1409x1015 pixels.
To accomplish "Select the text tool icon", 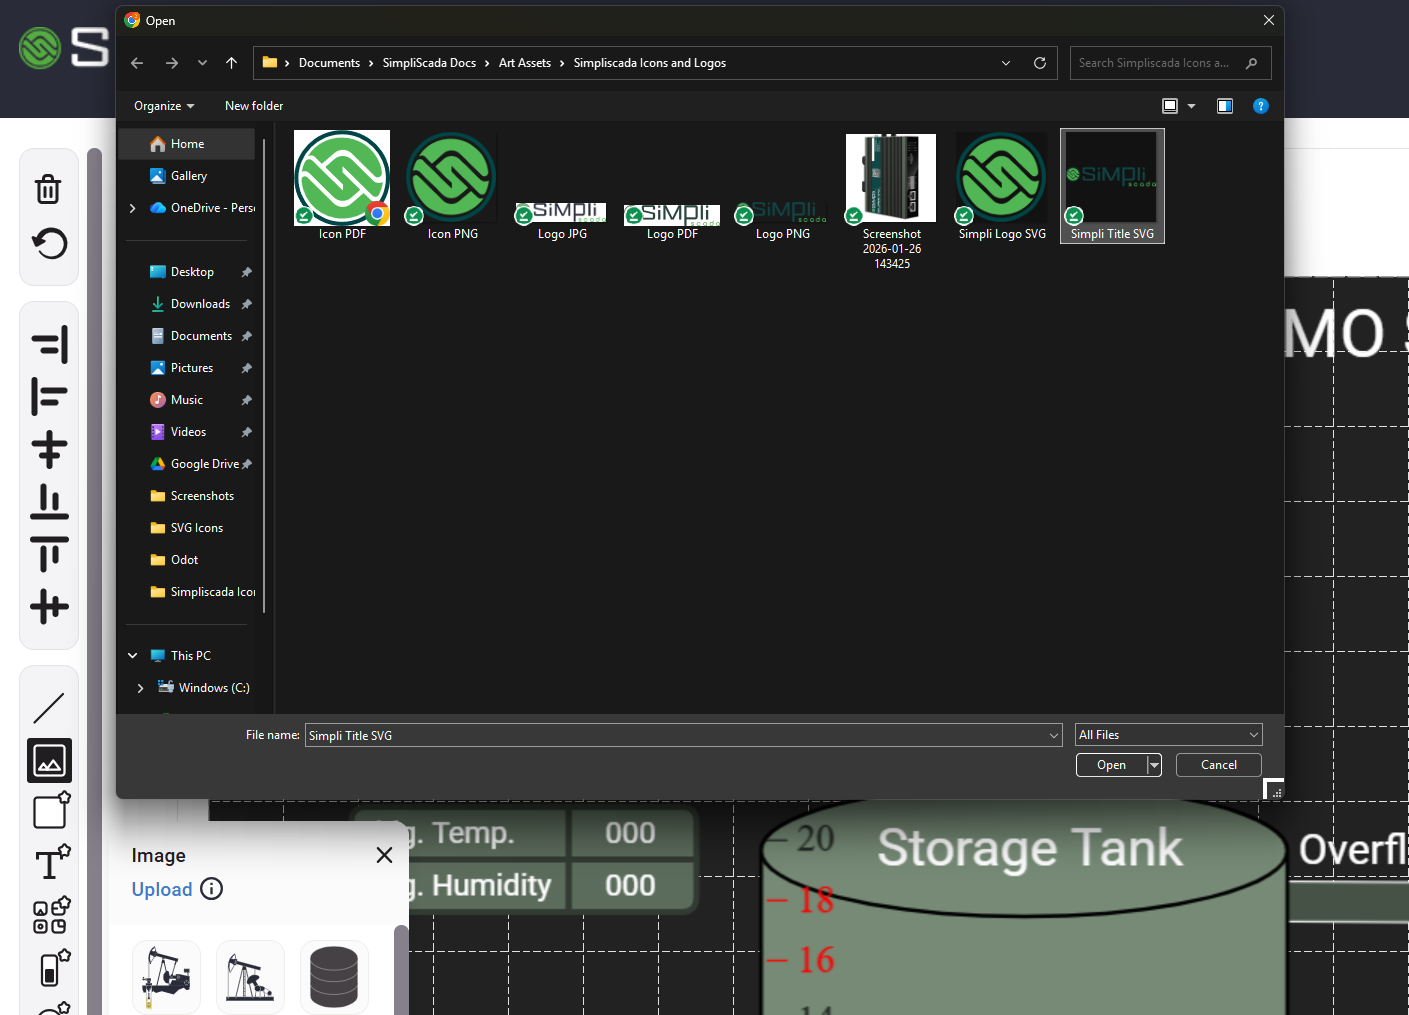I will 50,863.
